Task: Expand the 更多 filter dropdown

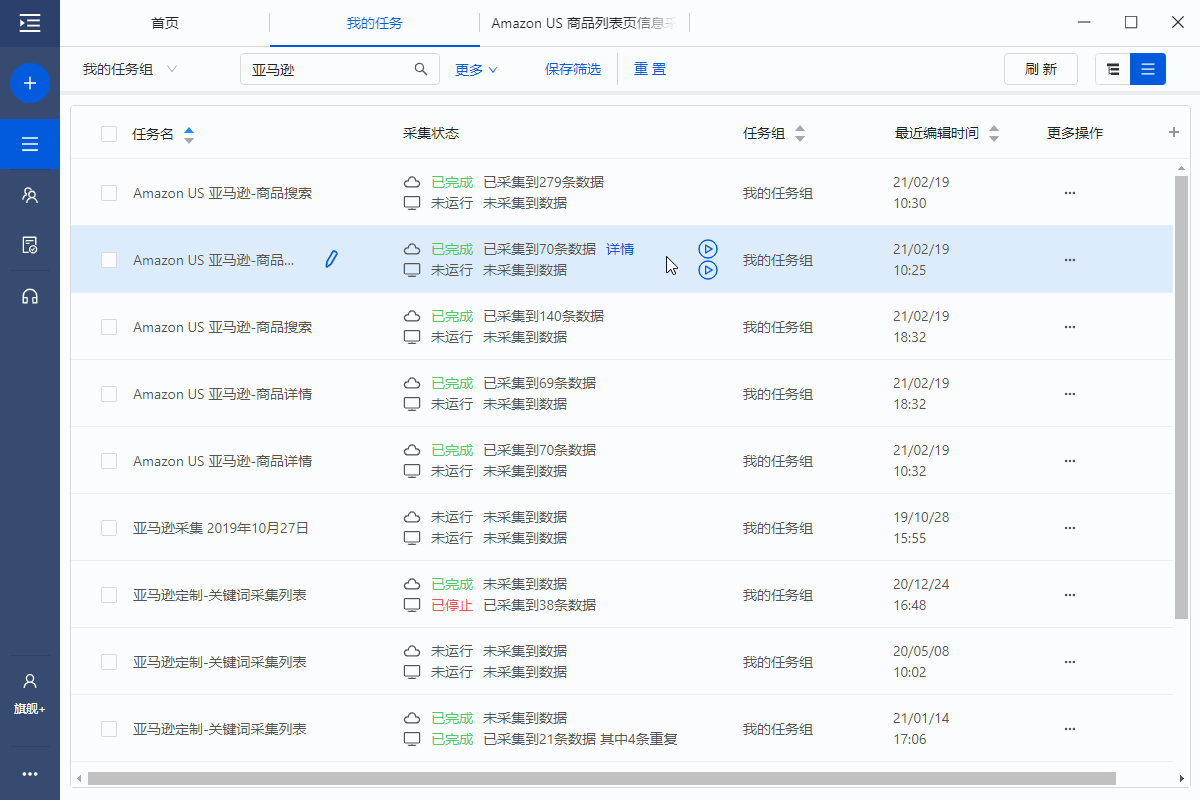Action: coord(476,70)
